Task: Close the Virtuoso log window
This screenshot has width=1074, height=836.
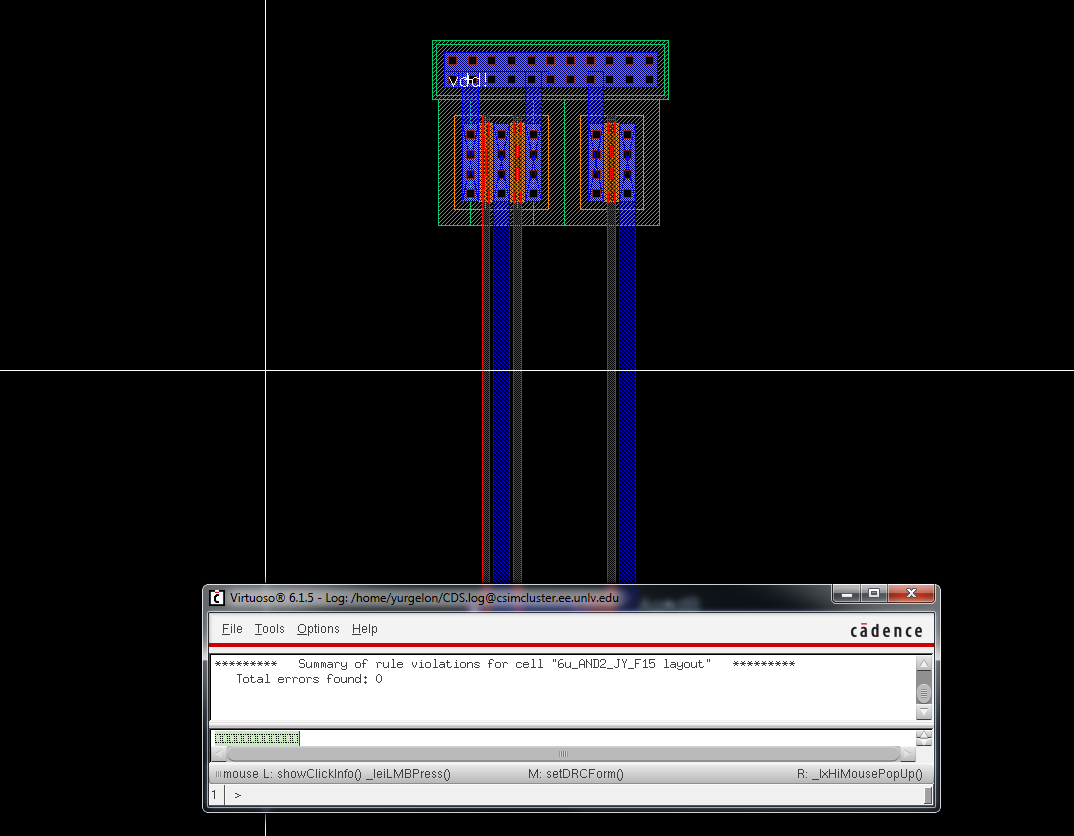Action: pos(910,594)
